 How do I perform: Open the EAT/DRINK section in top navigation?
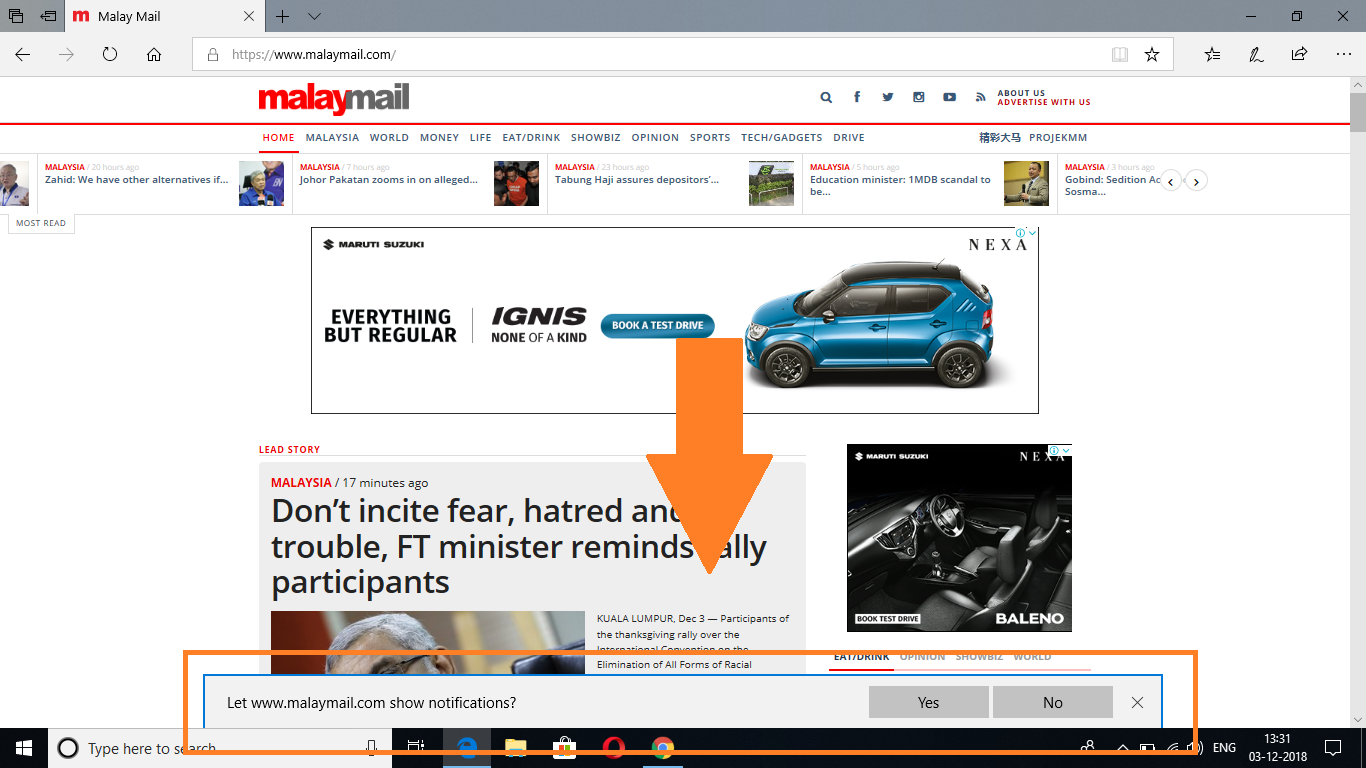click(531, 138)
